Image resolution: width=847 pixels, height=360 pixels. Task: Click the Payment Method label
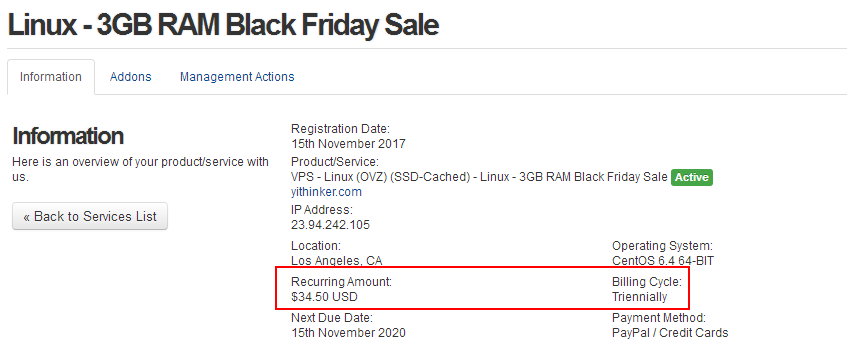659,317
